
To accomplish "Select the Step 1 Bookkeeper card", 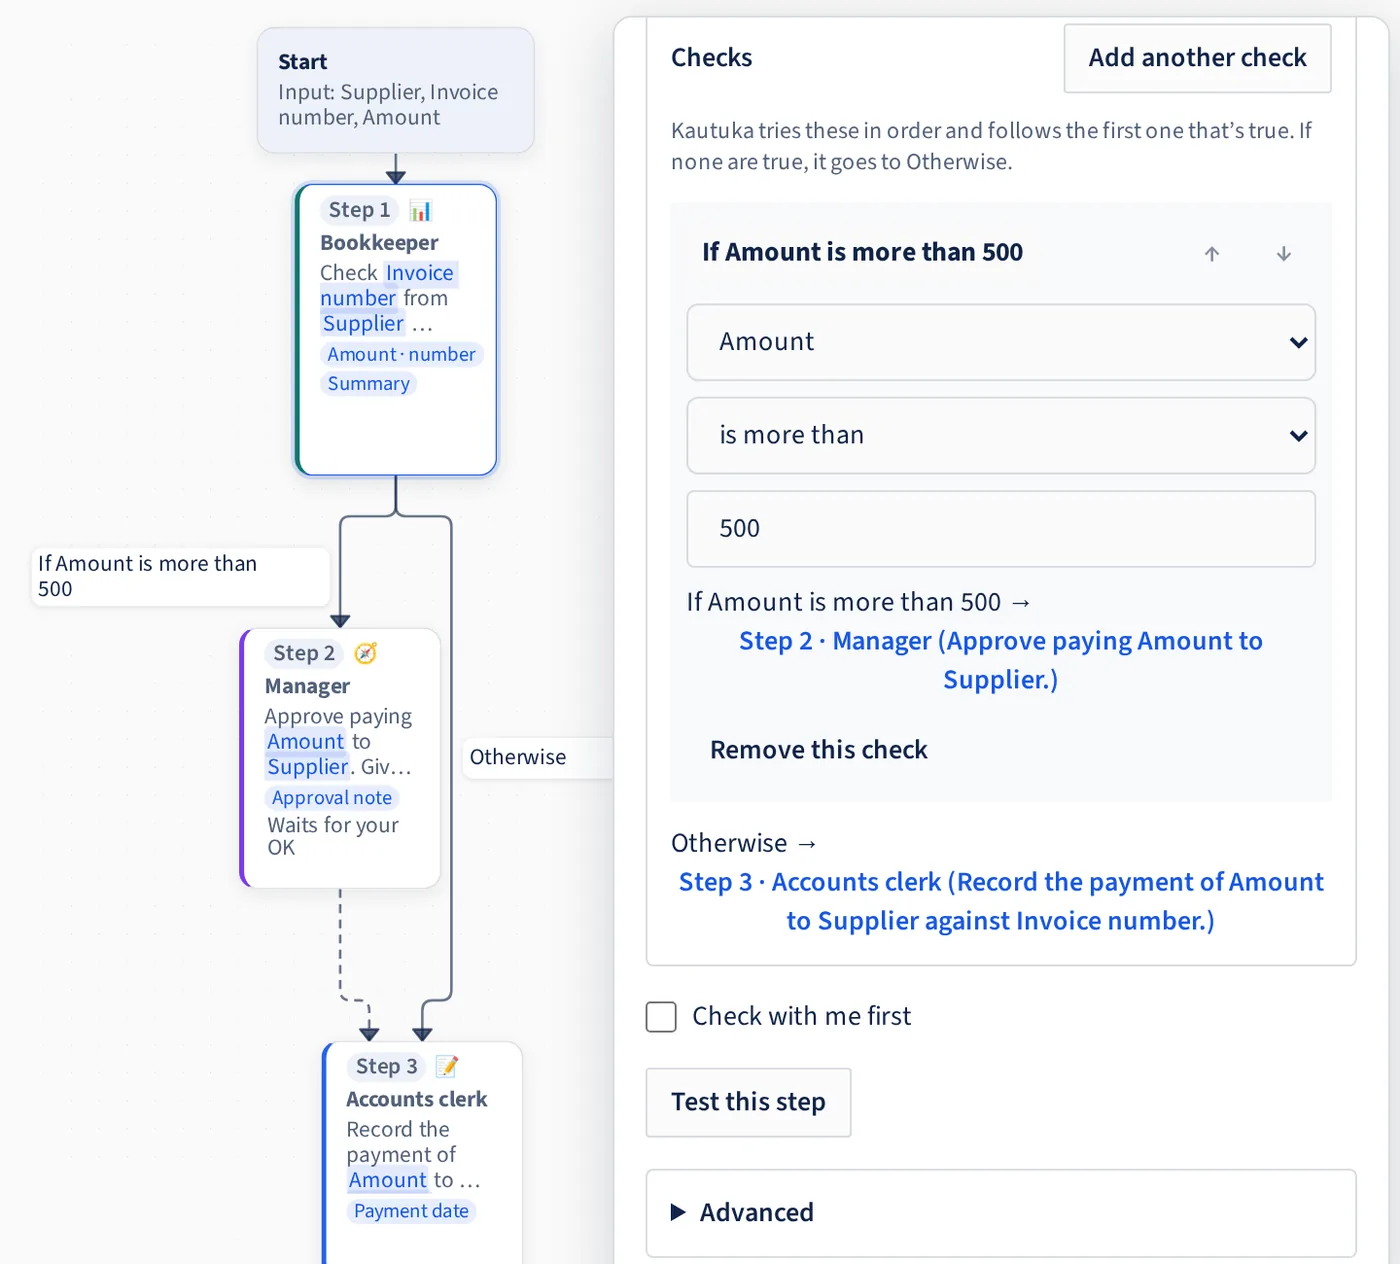I will point(396,330).
